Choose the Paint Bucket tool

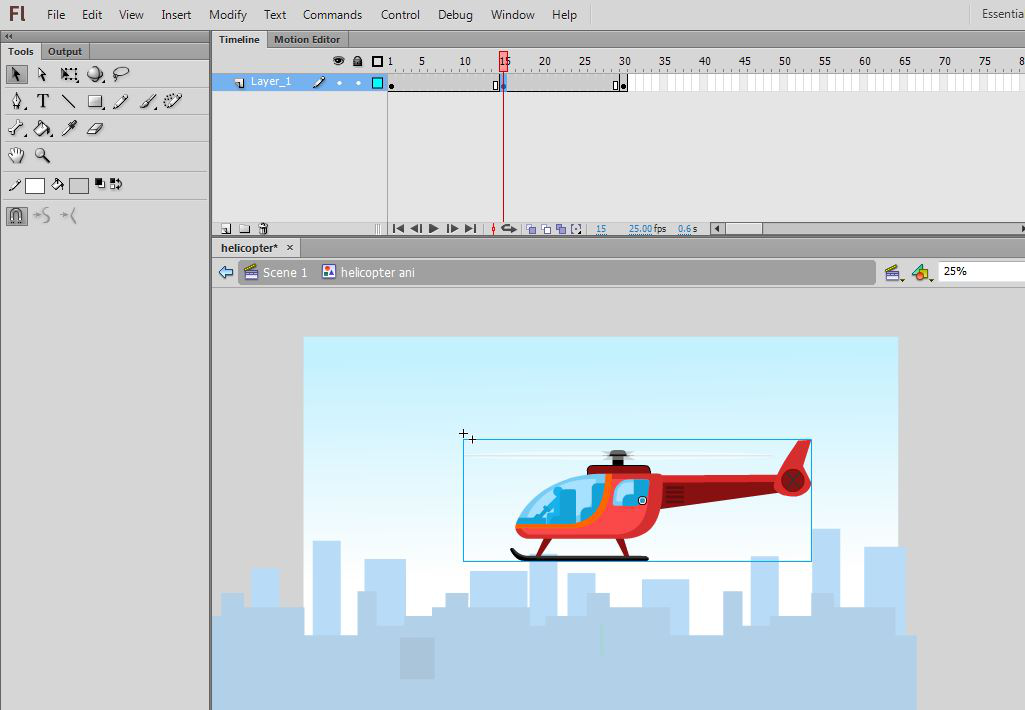(x=43, y=128)
